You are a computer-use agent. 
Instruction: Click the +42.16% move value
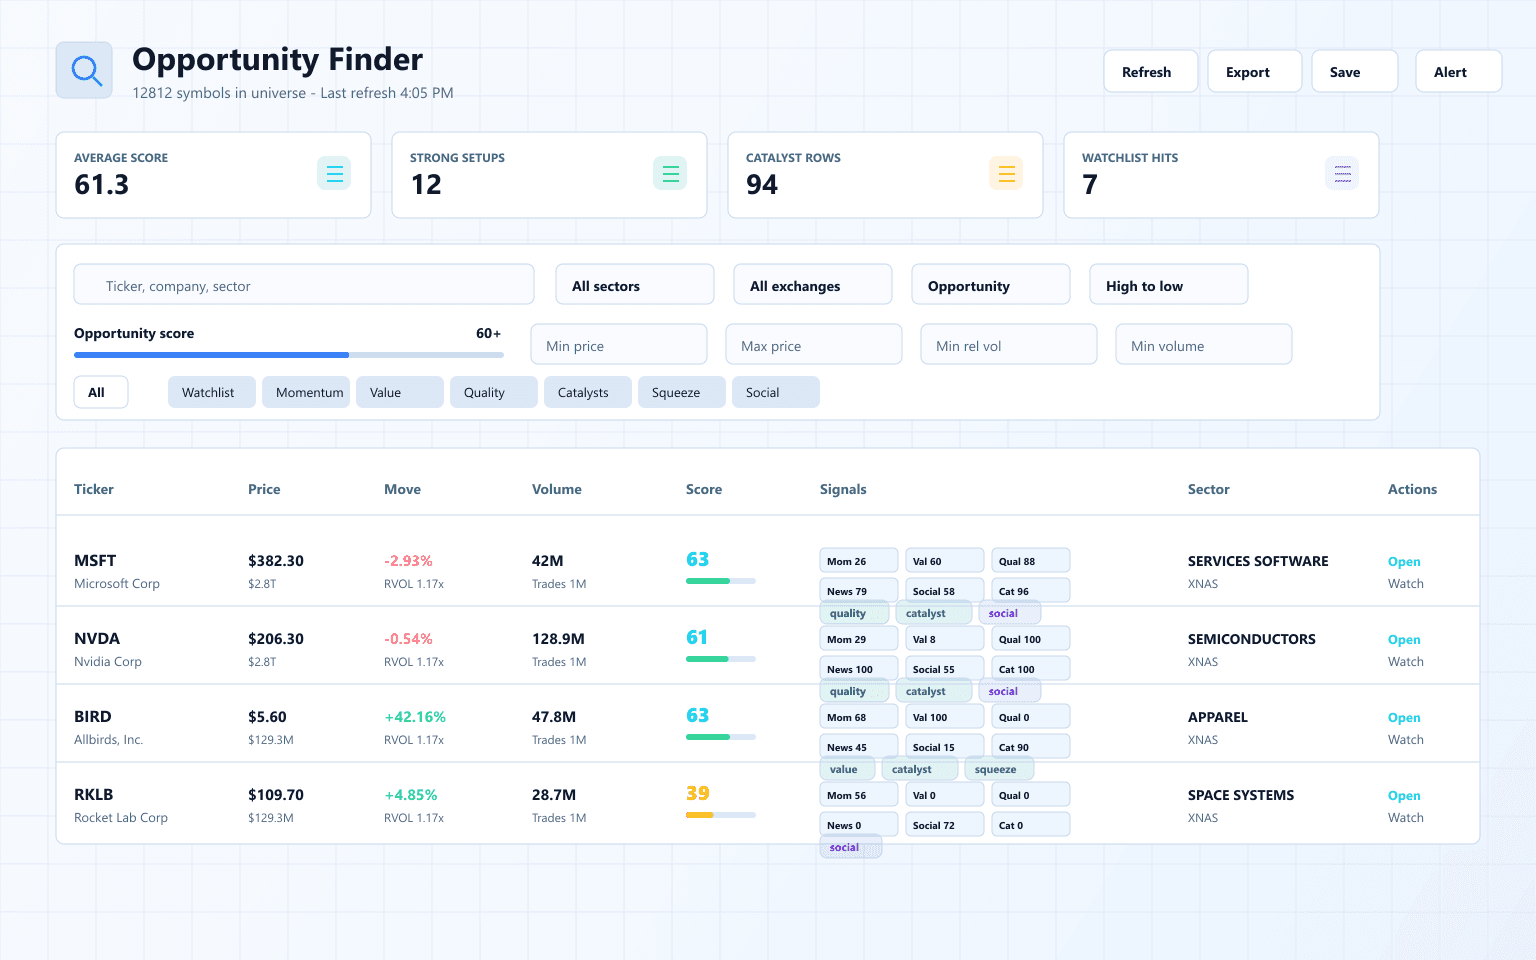(415, 717)
